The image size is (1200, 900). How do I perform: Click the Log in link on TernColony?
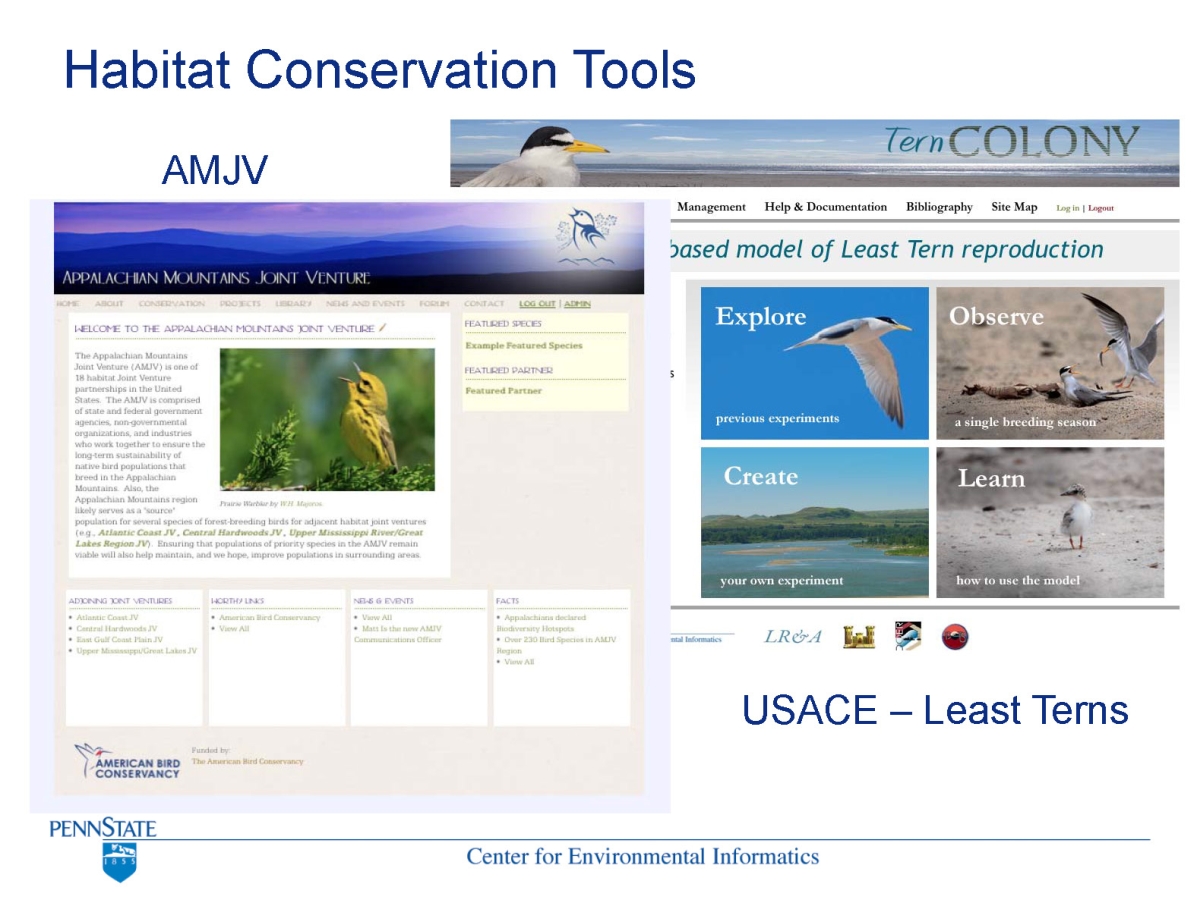pyautogui.click(x=1068, y=208)
